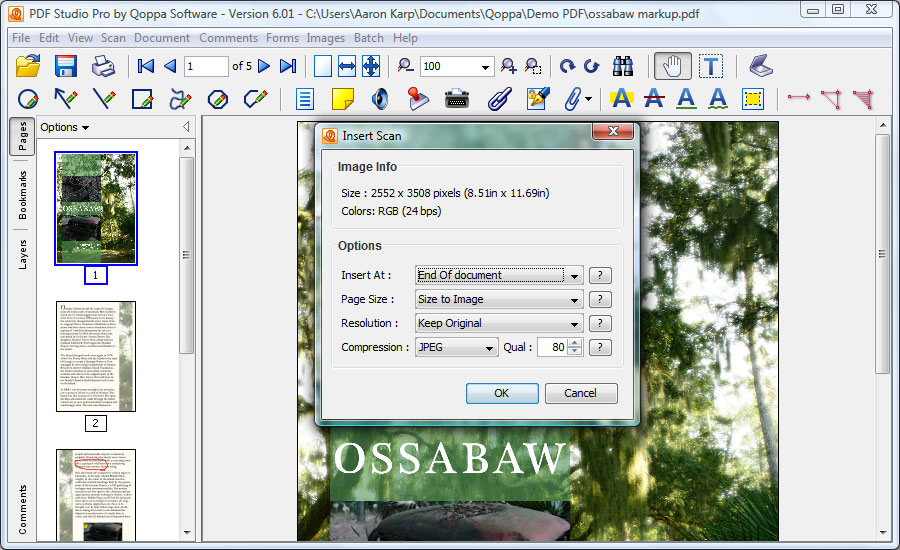Select the perimeter measurement tool
The width and height of the screenshot is (900, 550).
point(831,99)
